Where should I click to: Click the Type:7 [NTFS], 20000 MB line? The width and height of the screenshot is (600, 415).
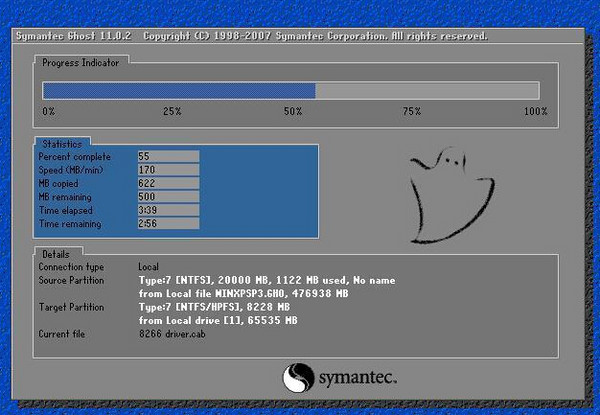pyautogui.click(x=267, y=280)
